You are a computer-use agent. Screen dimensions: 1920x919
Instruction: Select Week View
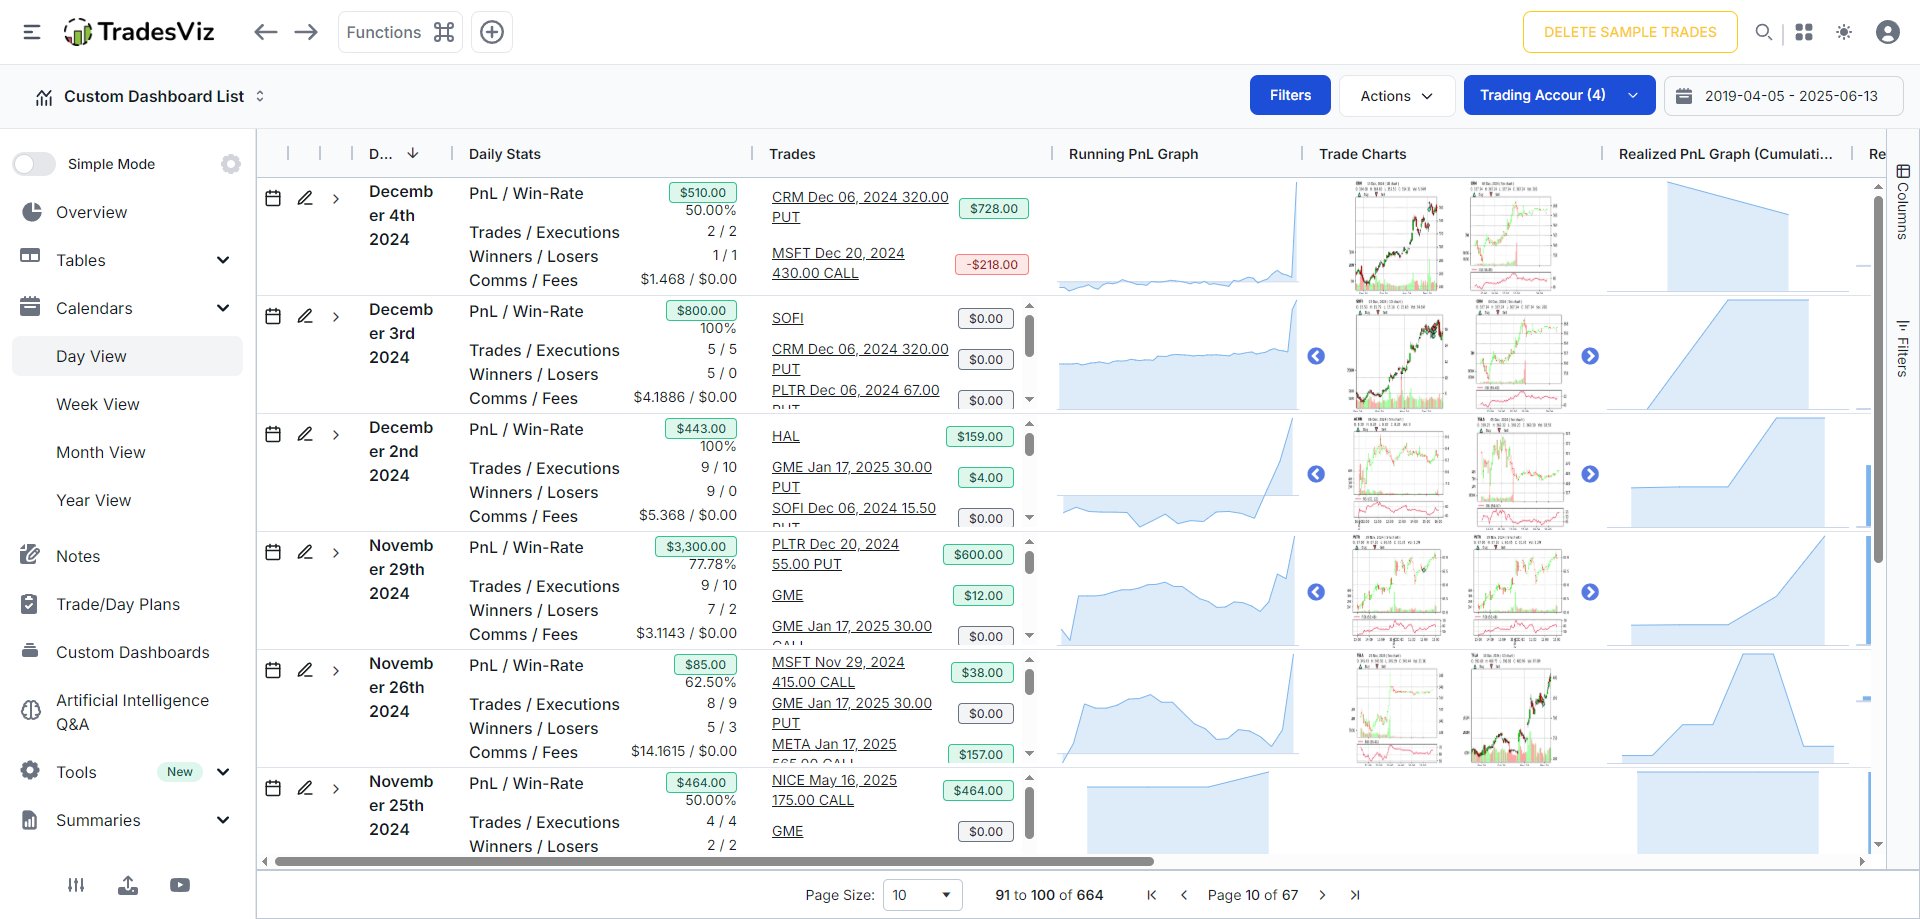pyautogui.click(x=127, y=404)
